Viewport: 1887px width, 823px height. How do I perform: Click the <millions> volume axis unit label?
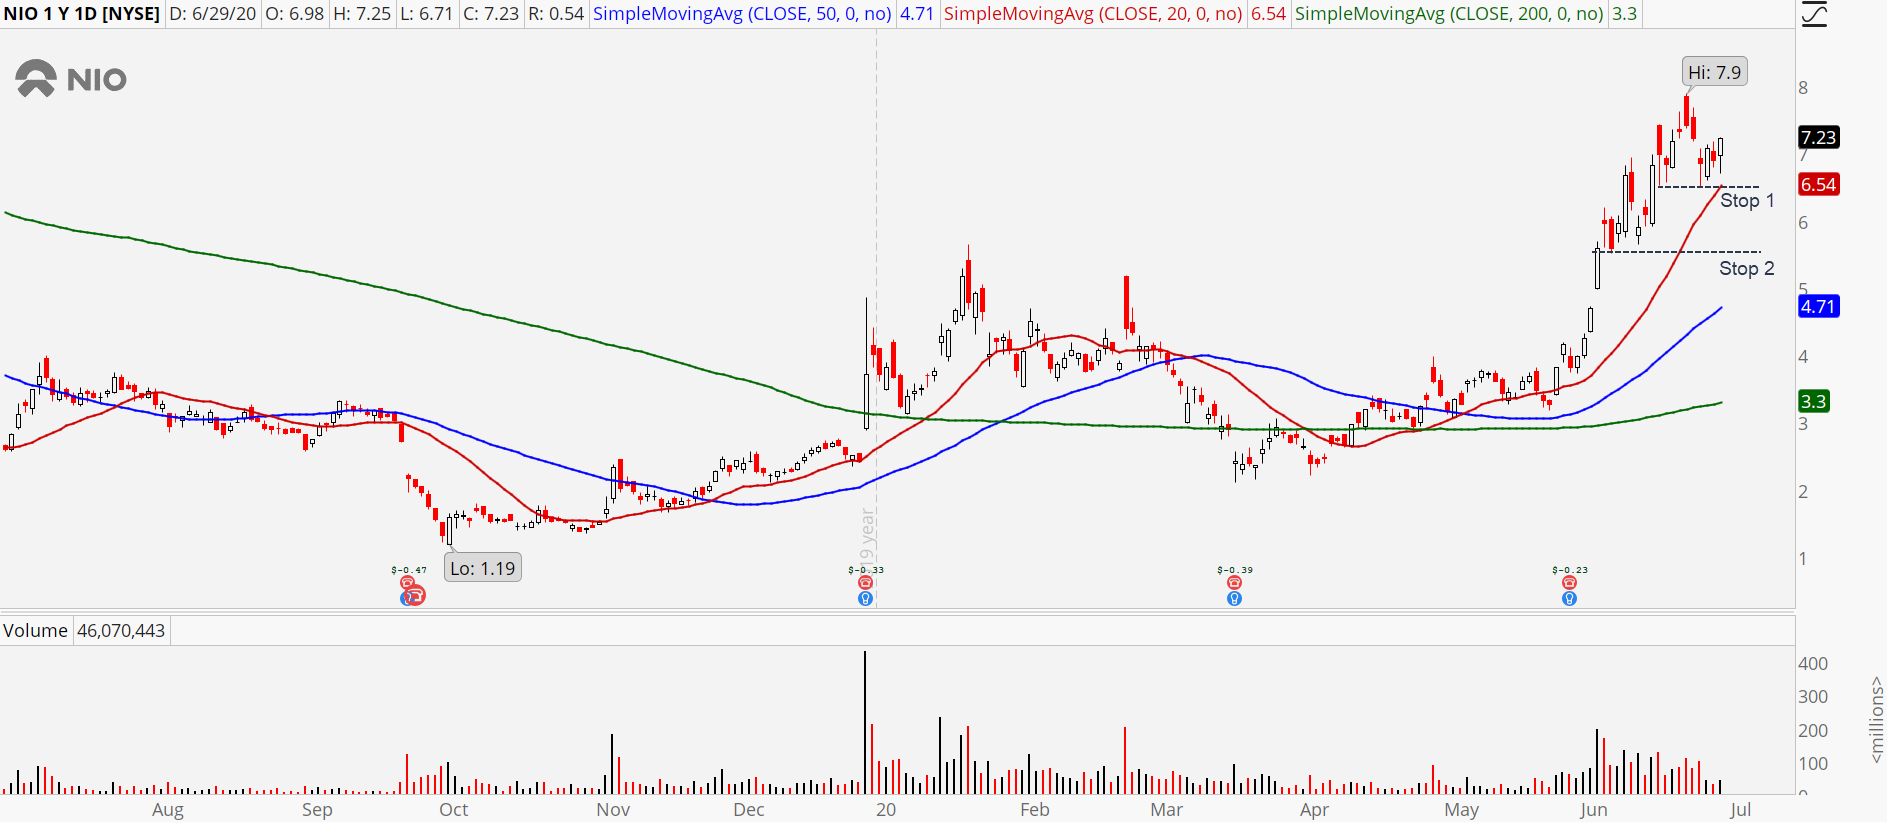1877,720
